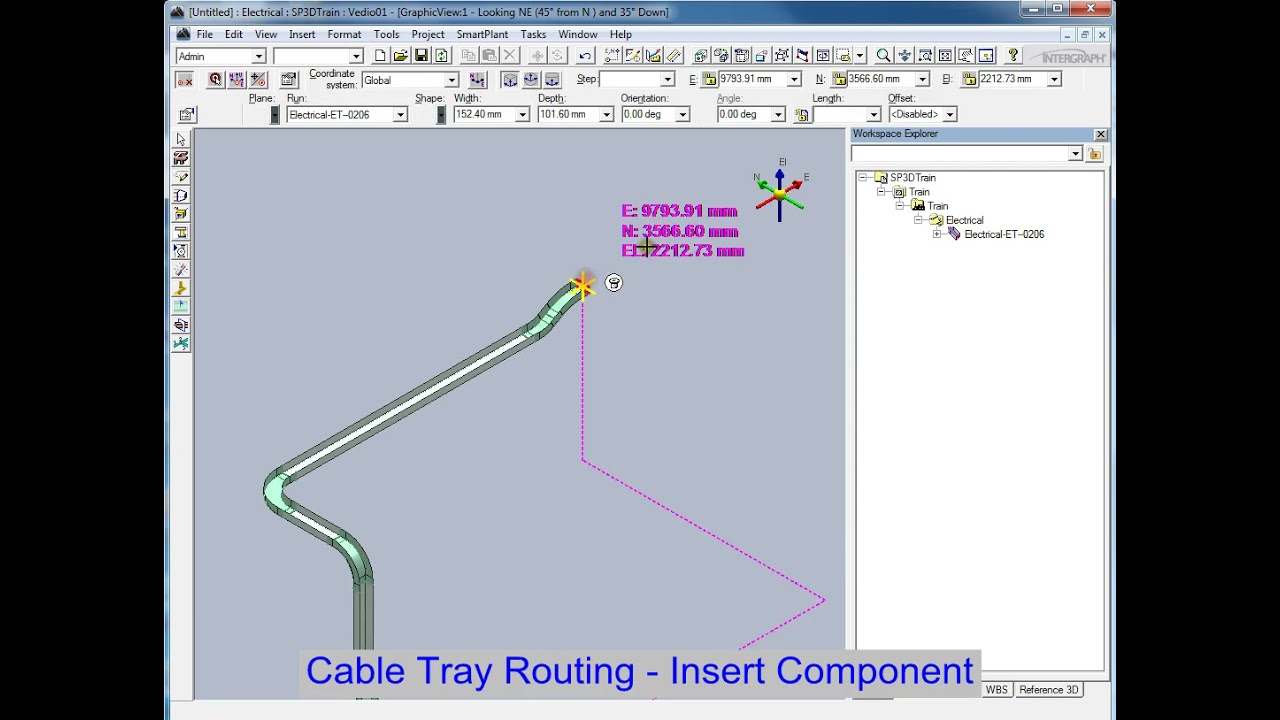The width and height of the screenshot is (1280, 720).
Task: Toggle the El elevation coordinate lock
Action: [x=969, y=79]
